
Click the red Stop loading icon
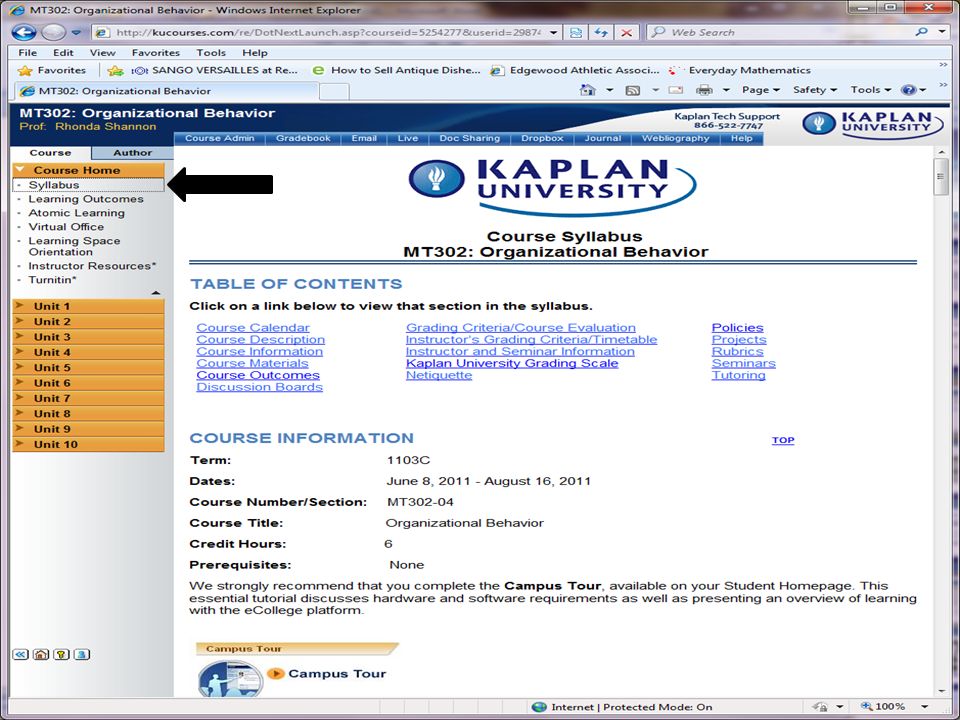[x=626, y=32]
